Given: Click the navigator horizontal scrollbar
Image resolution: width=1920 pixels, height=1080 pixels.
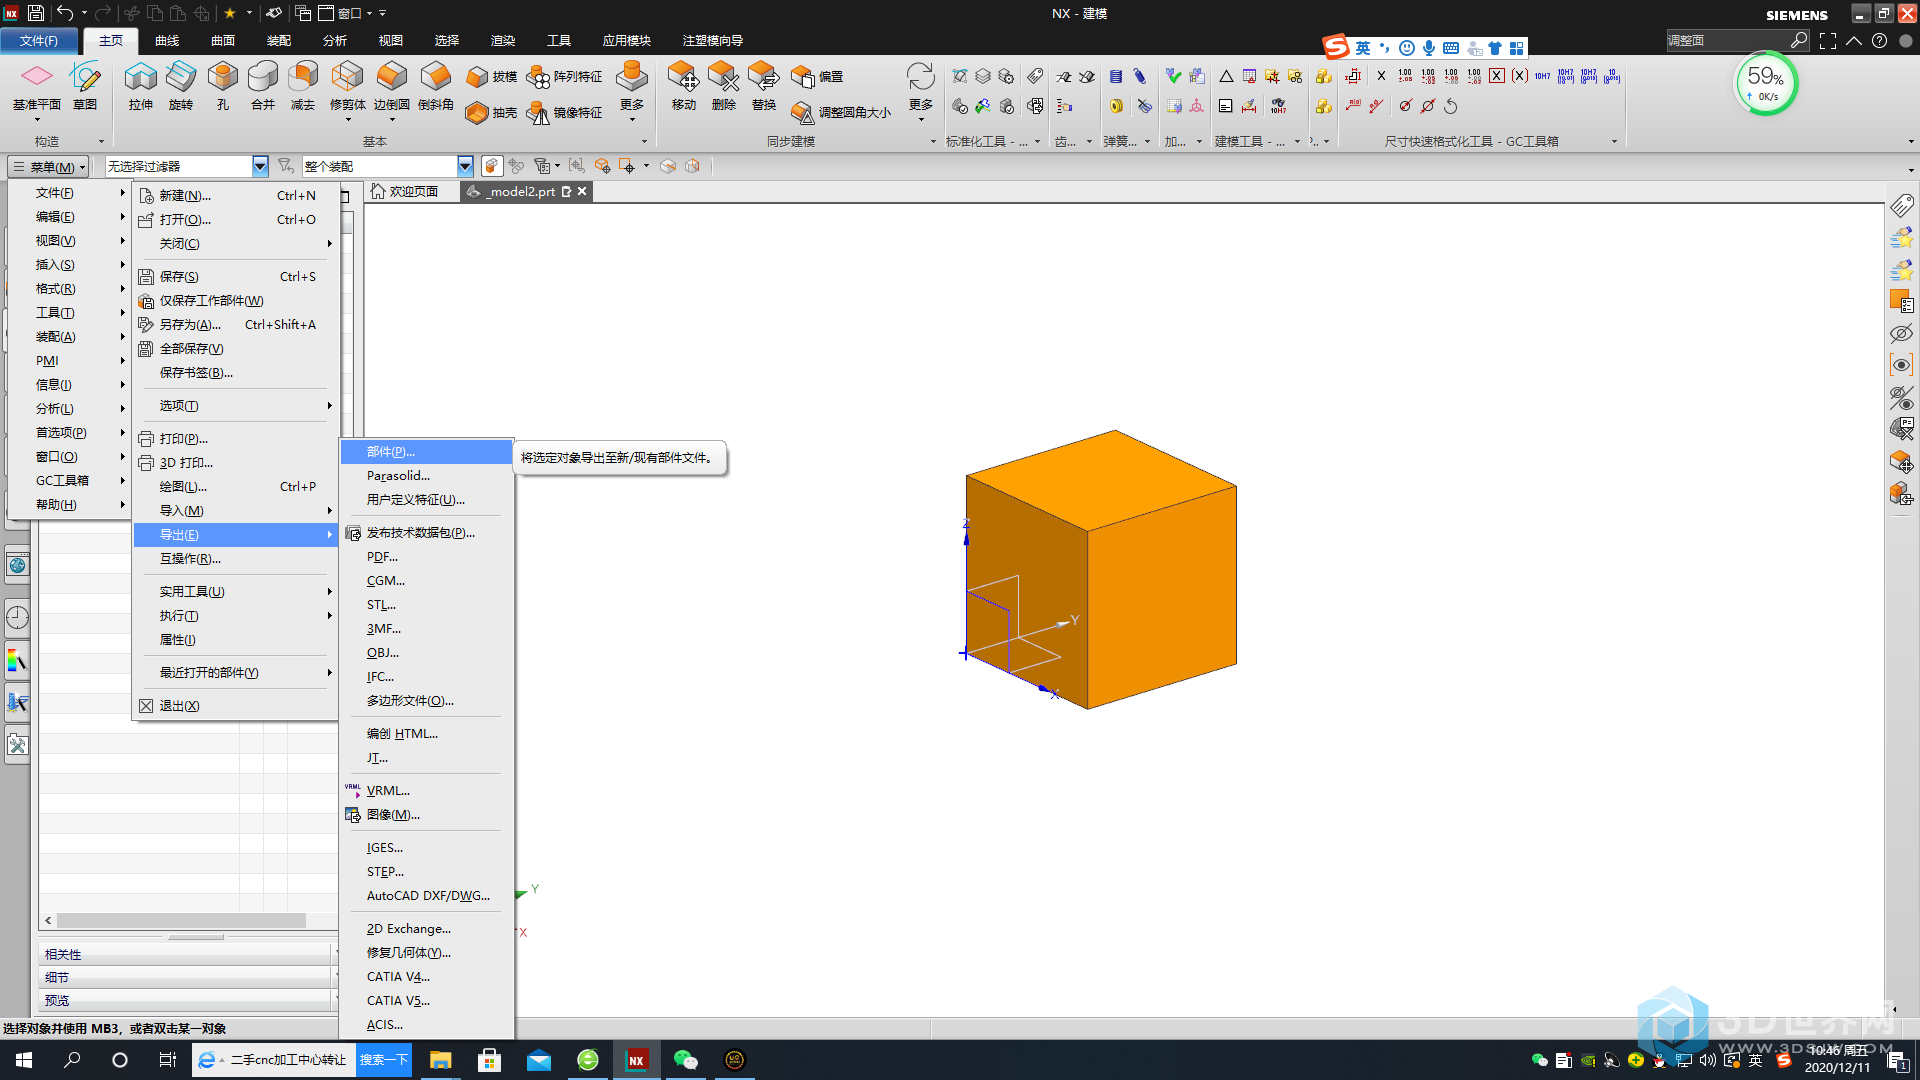Looking at the screenshot, I should click(181, 920).
